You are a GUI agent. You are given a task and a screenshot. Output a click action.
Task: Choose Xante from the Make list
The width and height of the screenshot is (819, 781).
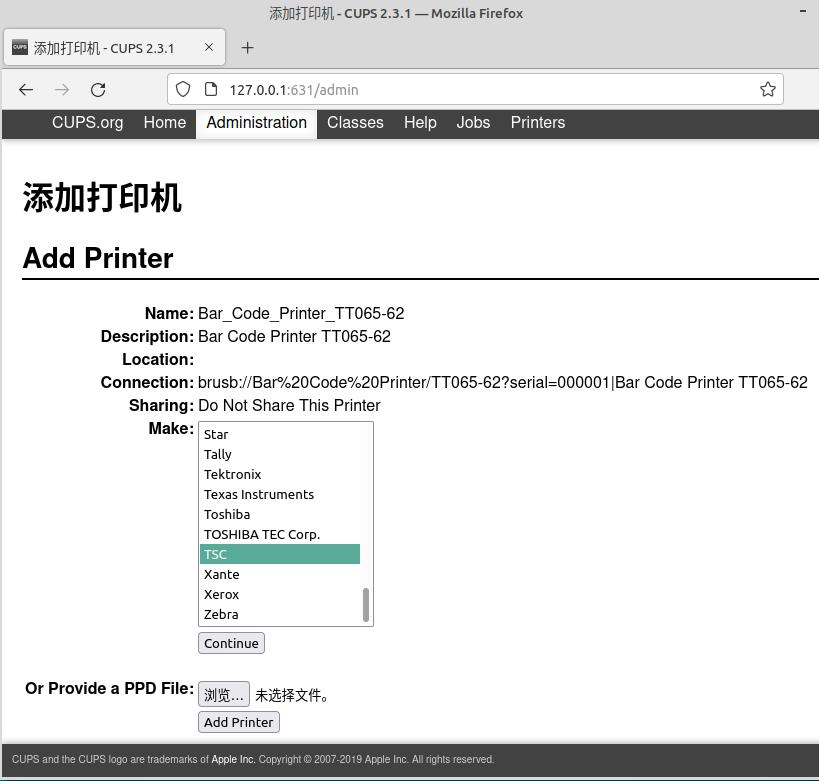(x=280, y=574)
